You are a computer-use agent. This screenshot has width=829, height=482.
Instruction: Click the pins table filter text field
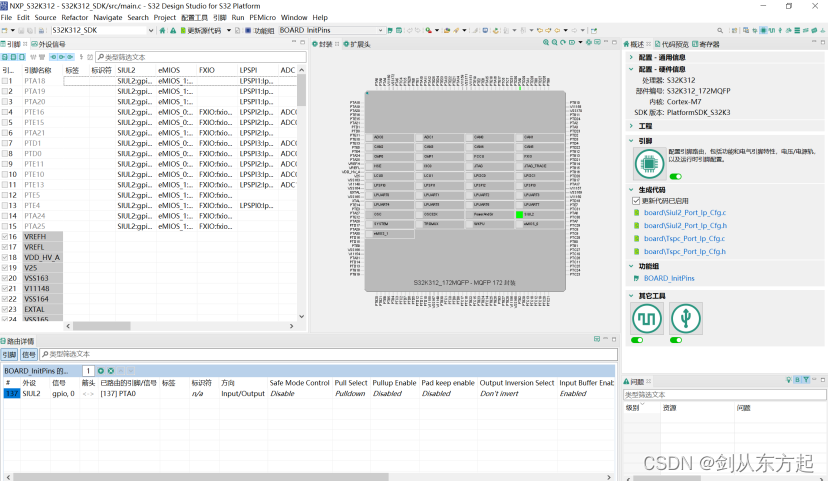[x=200, y=57]
